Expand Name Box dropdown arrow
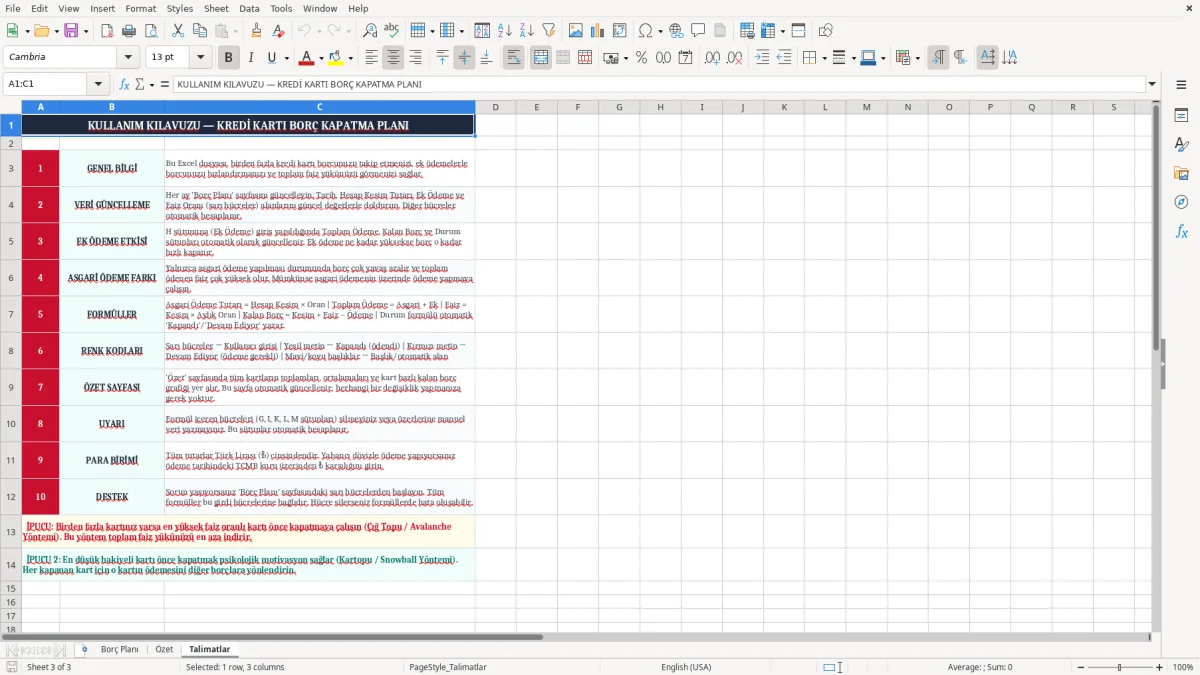Image resolution: width=1200 pixels, height=675 pixels. click(x=98, y=84)
